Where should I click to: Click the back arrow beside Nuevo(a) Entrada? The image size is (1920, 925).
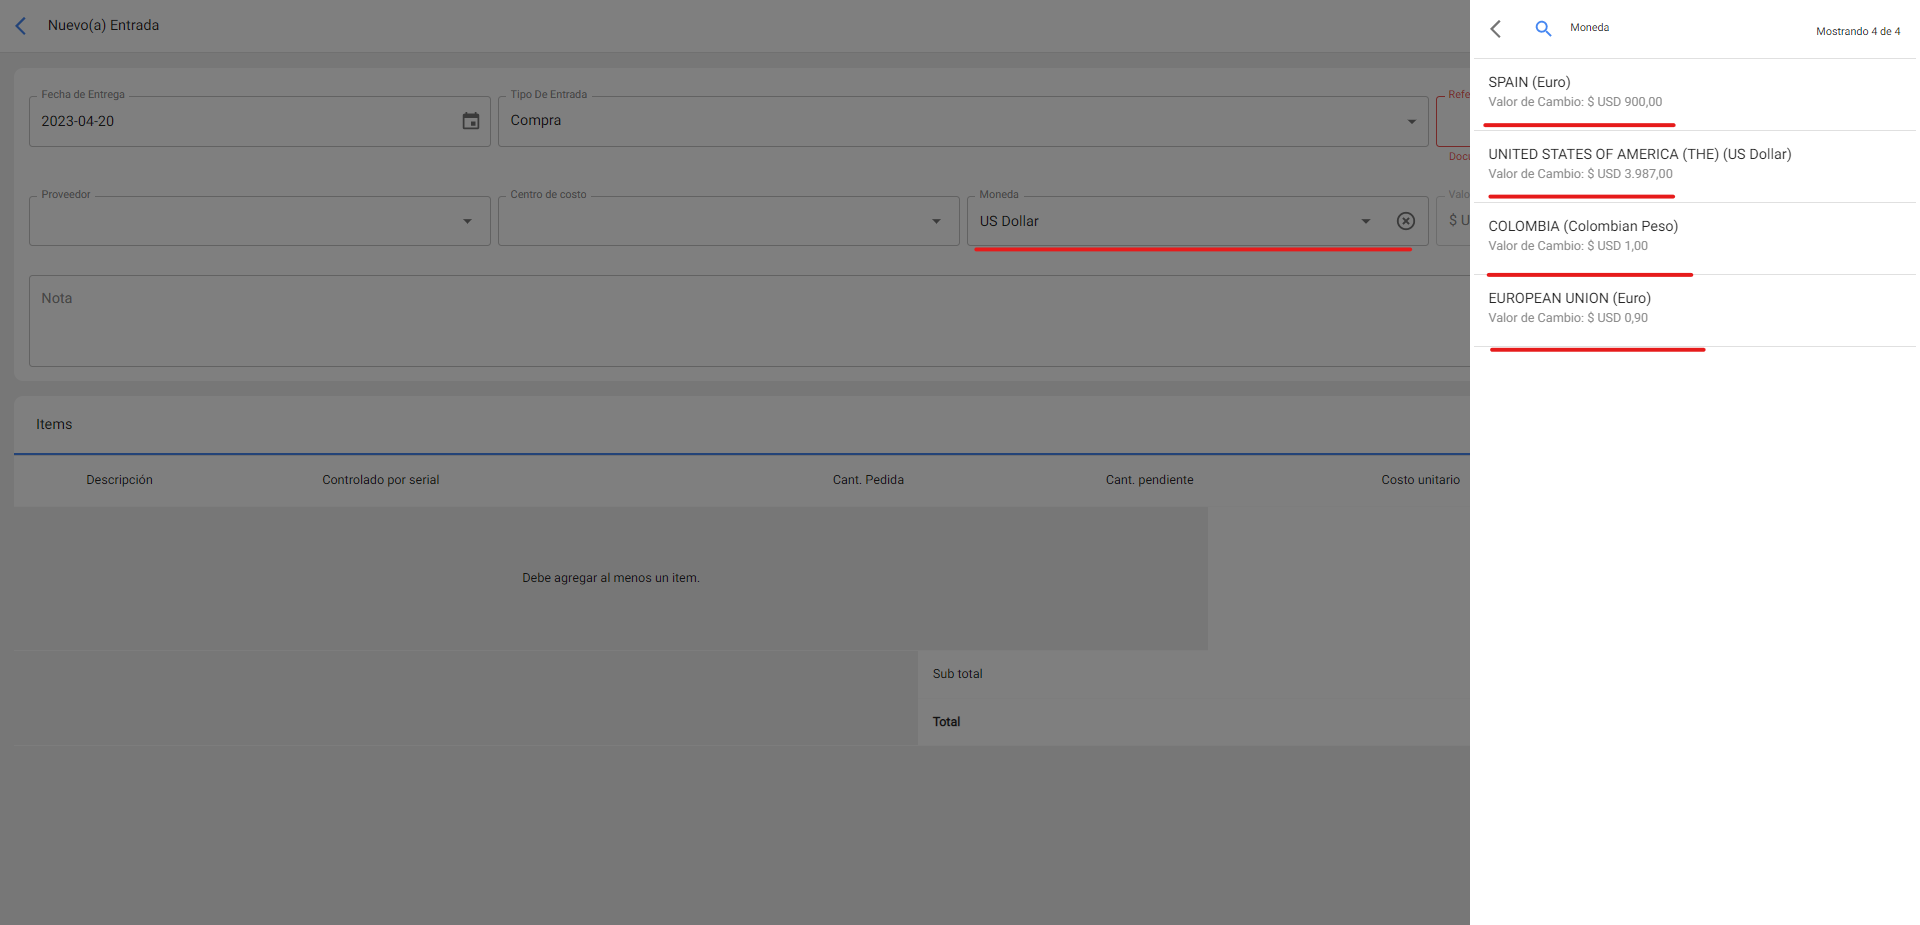pyautogui.click(x=21, y=26)
